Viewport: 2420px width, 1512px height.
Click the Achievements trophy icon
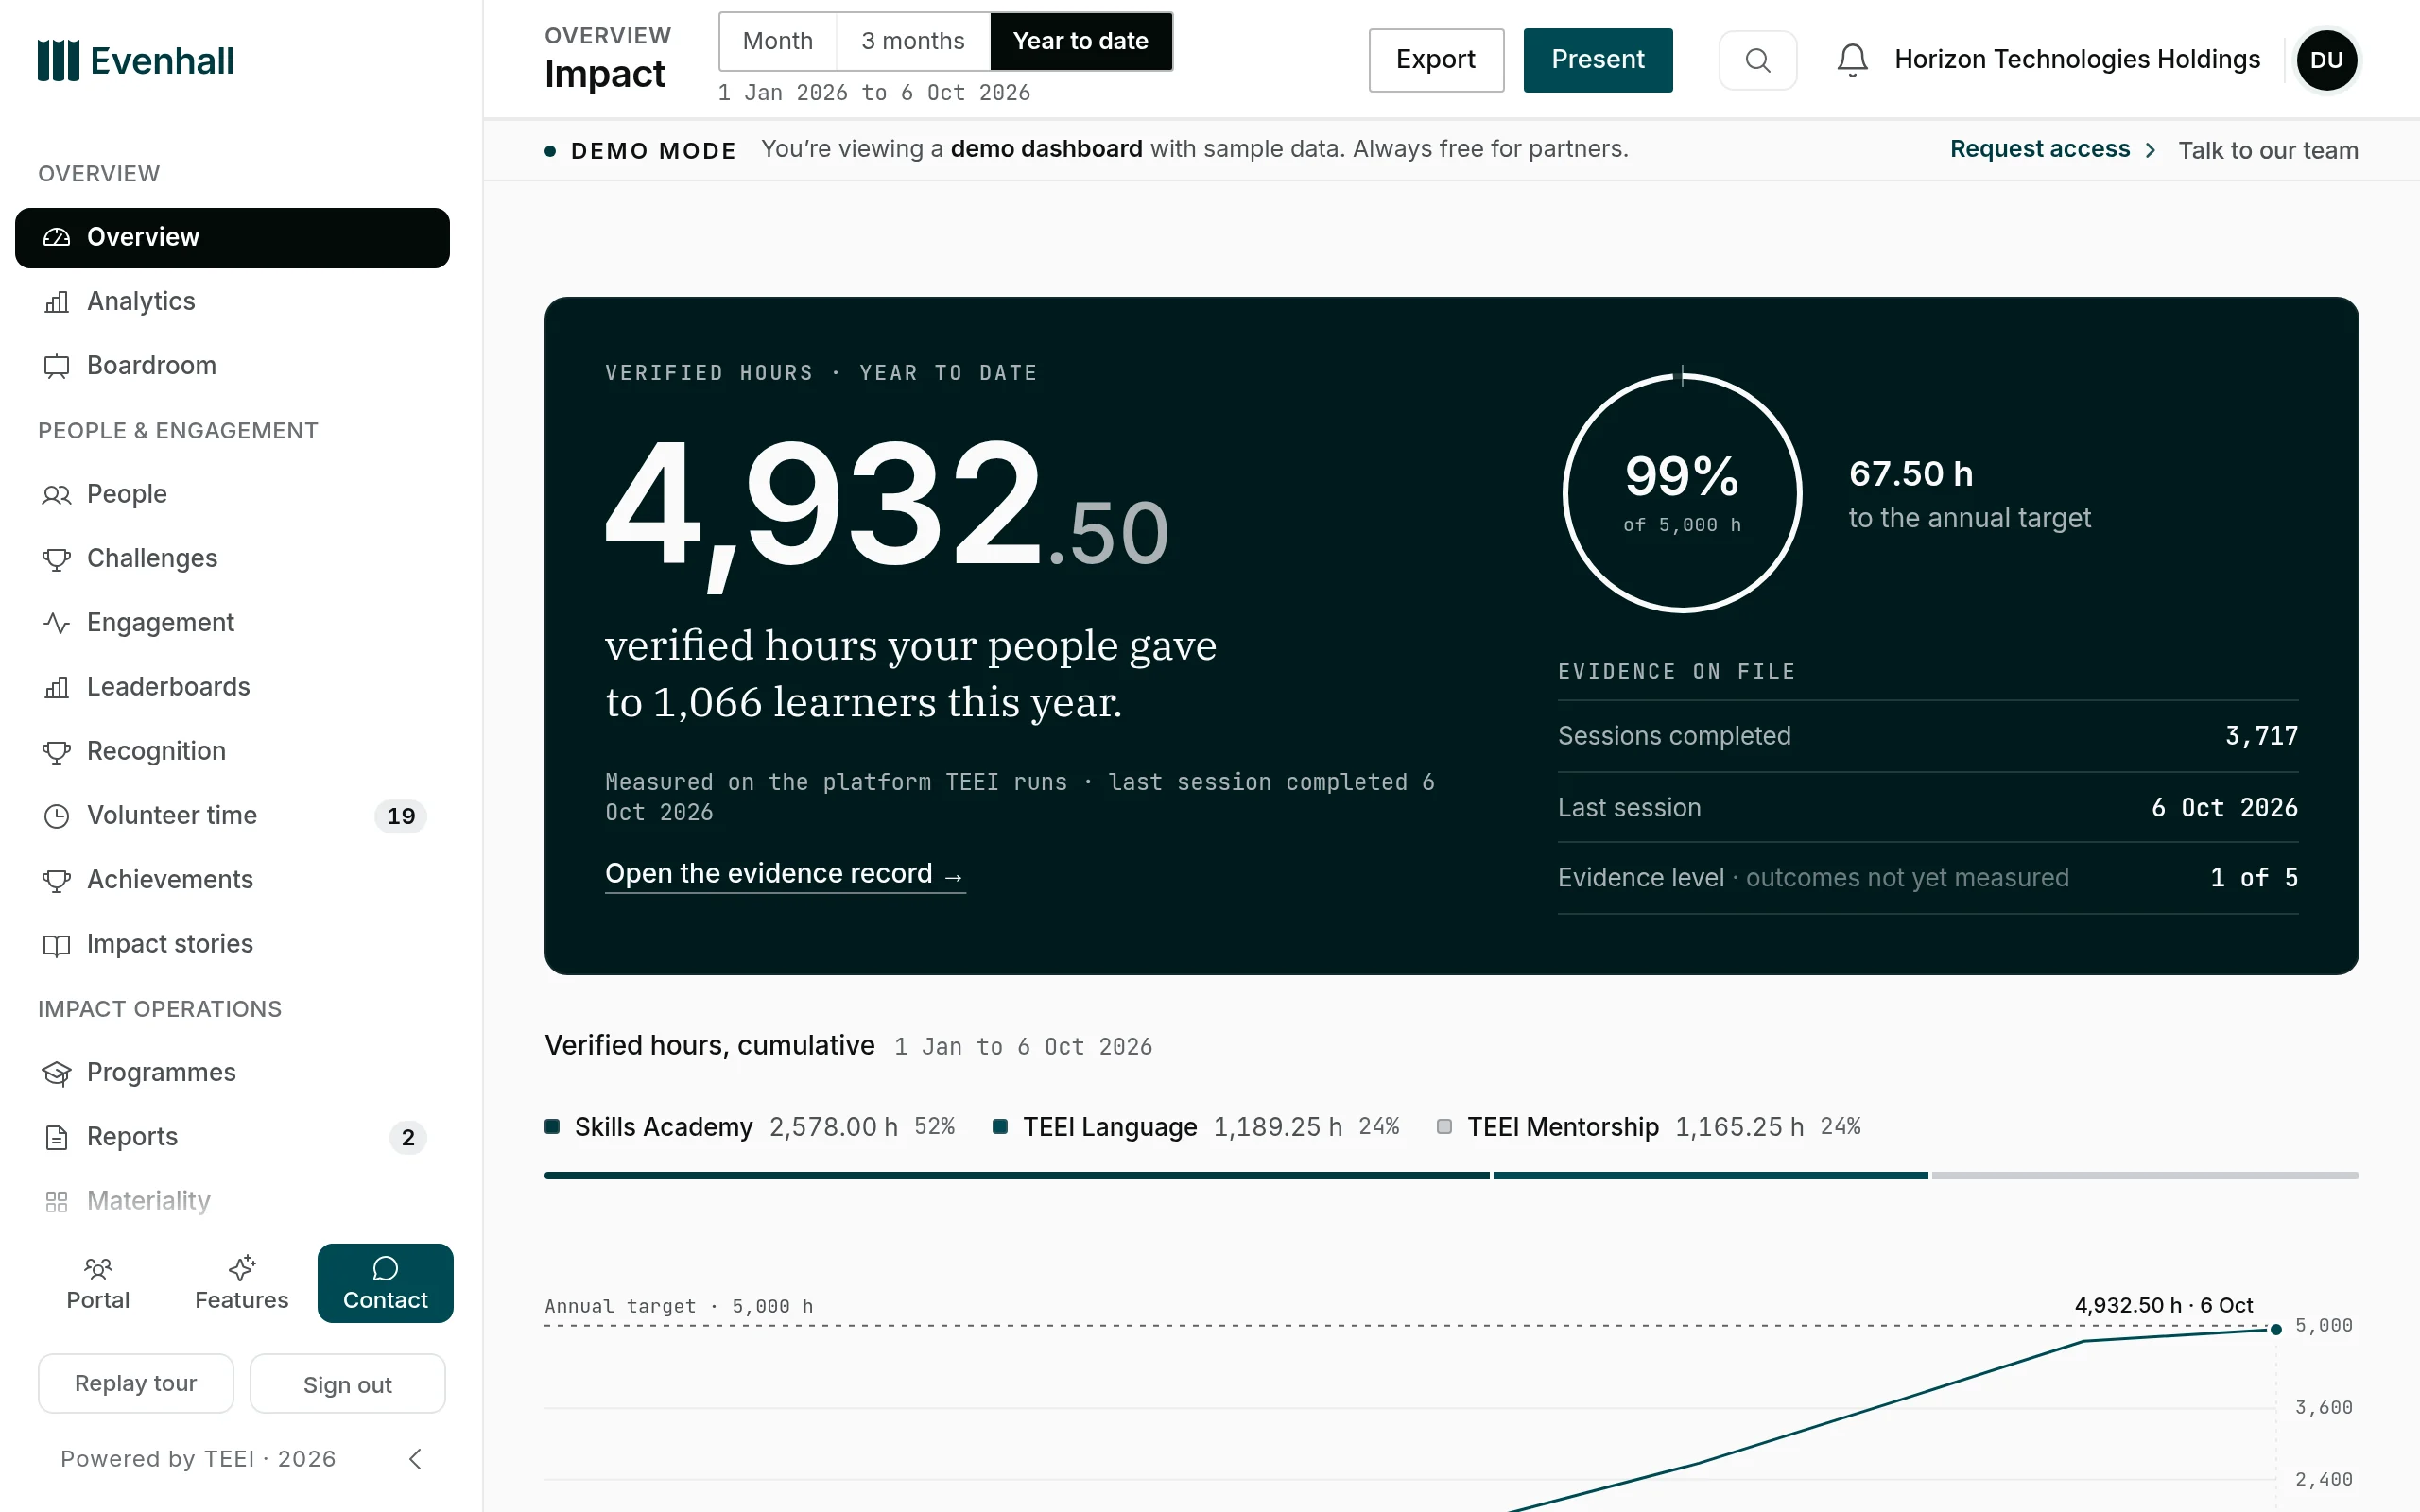(56, 879)
